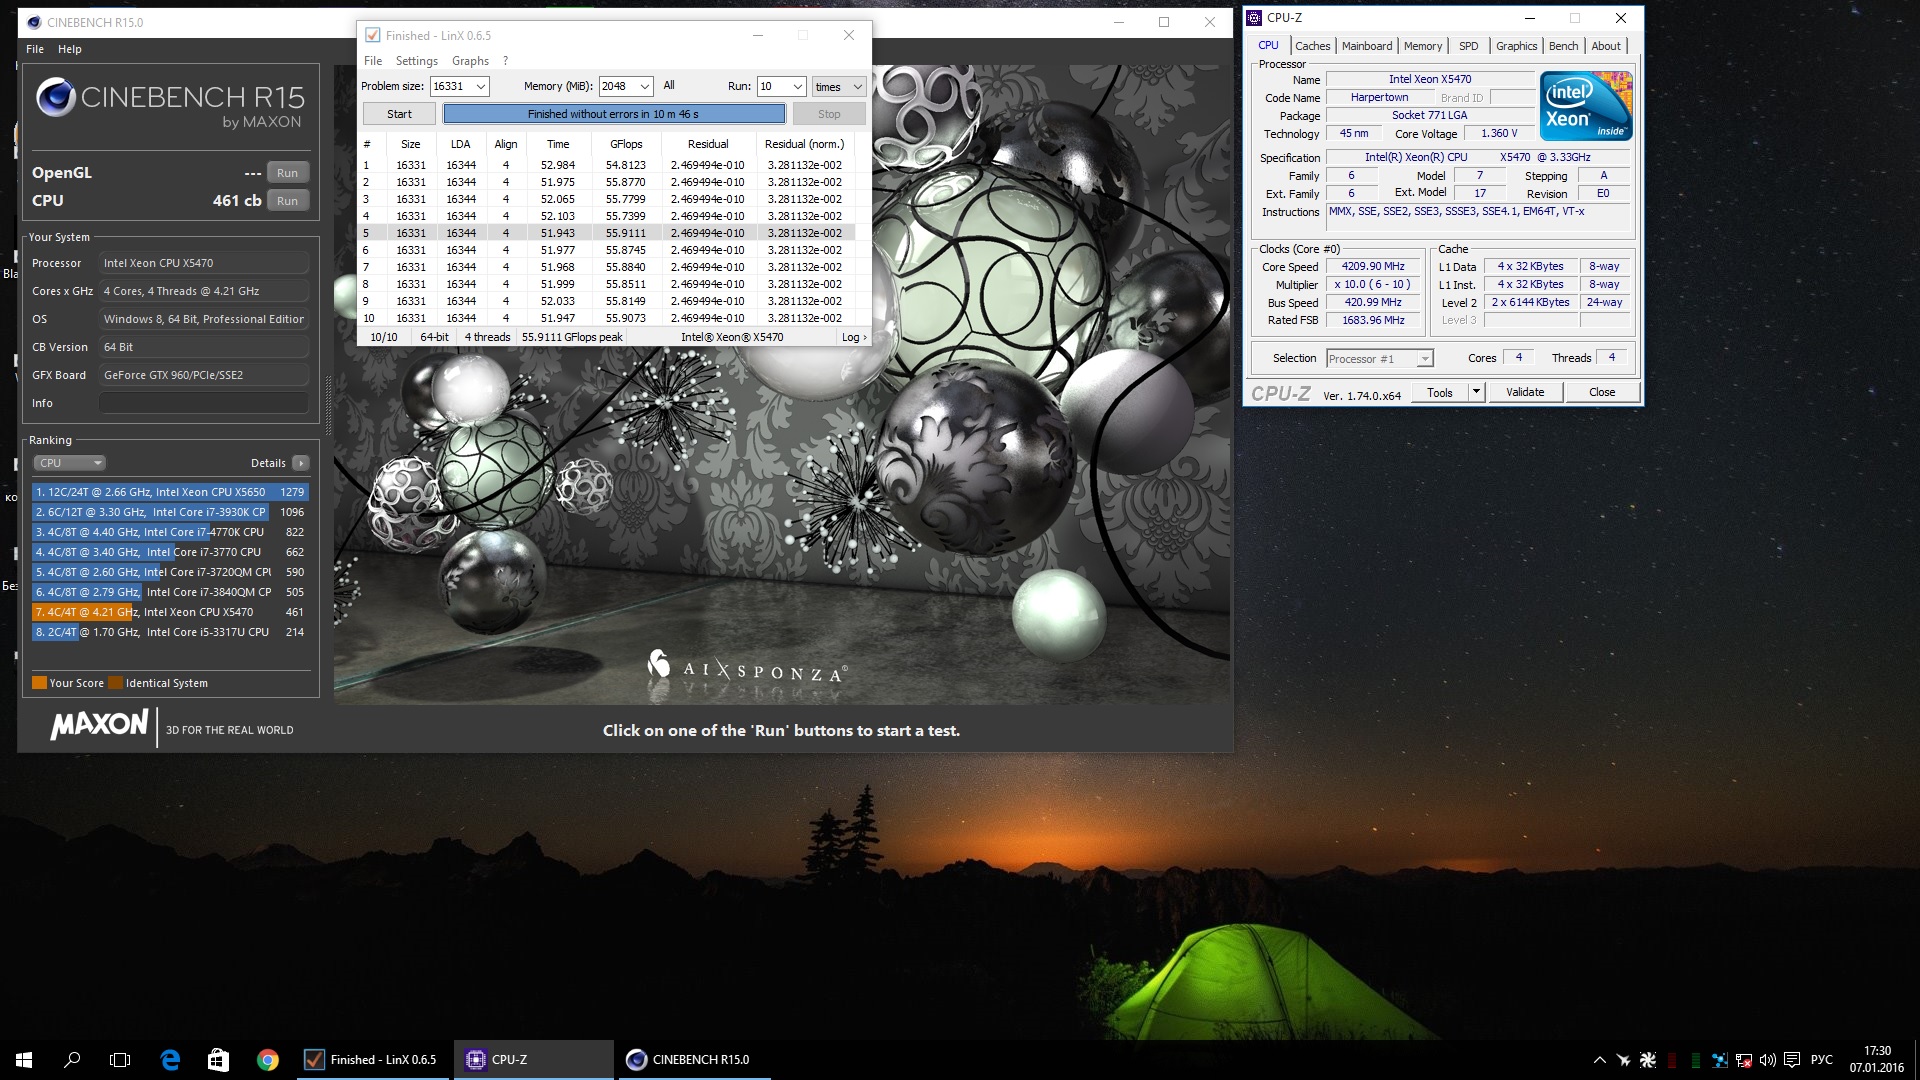Expand the CPU-Z processor Selection dropdown
This screenshot has width=1920, height=1080.
click(1425, 359)
